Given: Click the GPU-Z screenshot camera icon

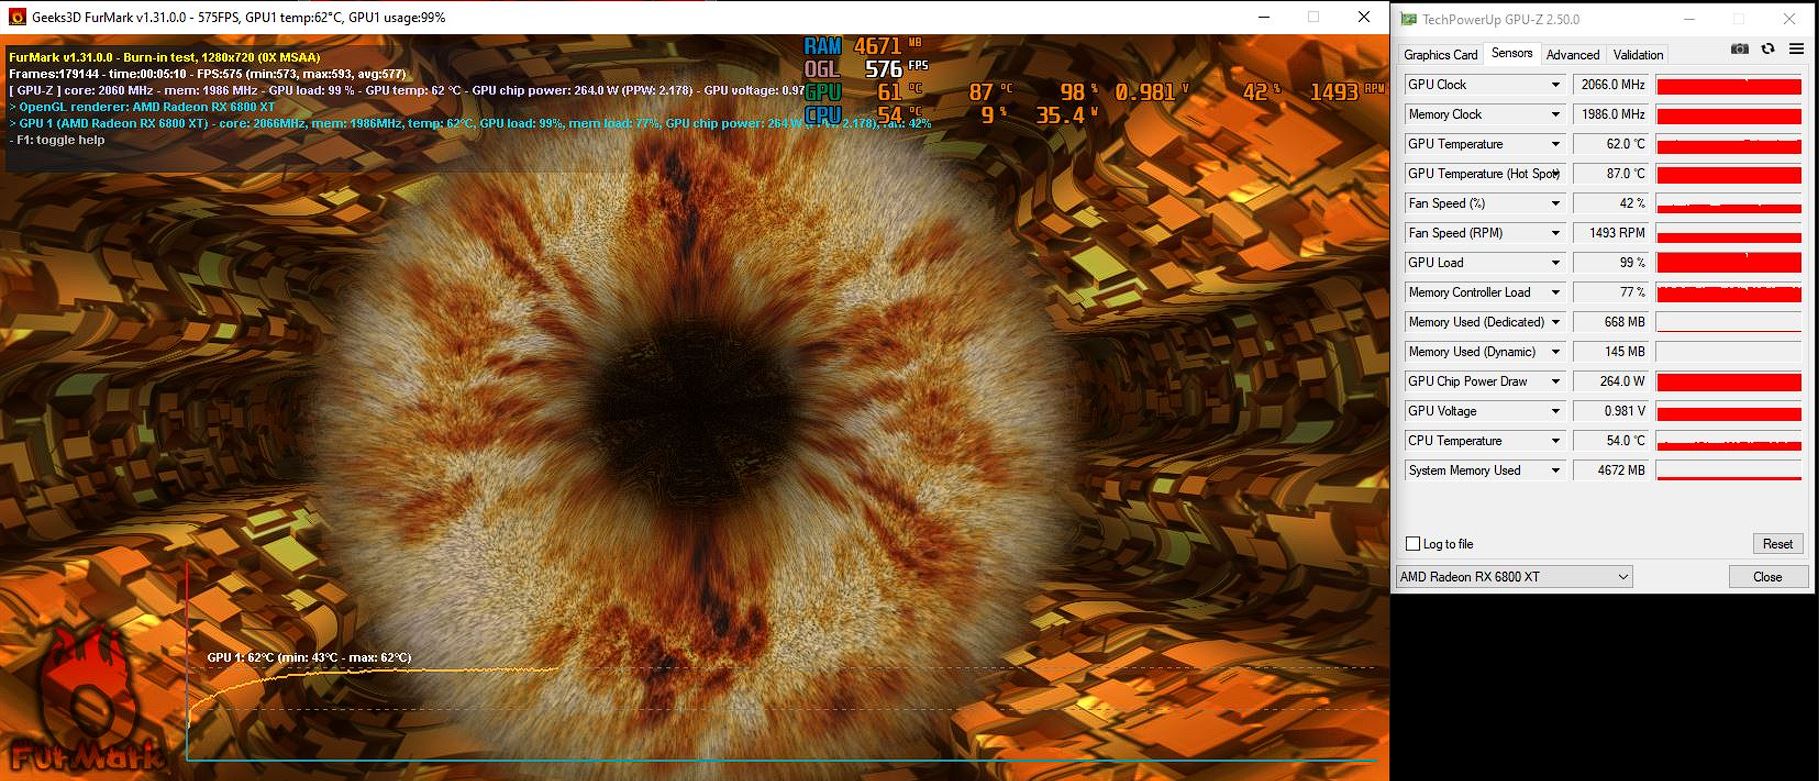Looking at the screenshot, I should pyautogui.click(x=1740, y=49).
